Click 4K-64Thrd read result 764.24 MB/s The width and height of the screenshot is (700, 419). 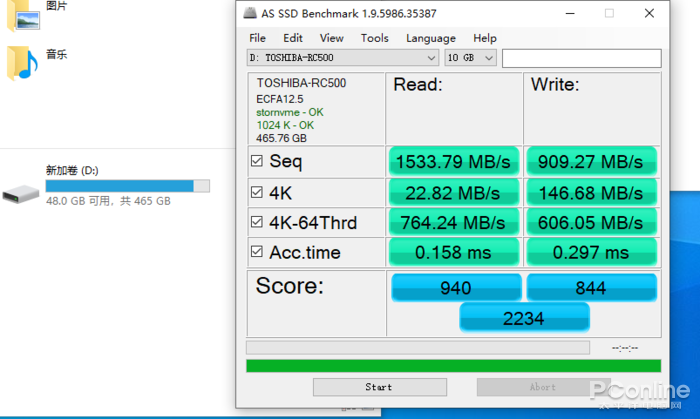click(x=454, y=223)
